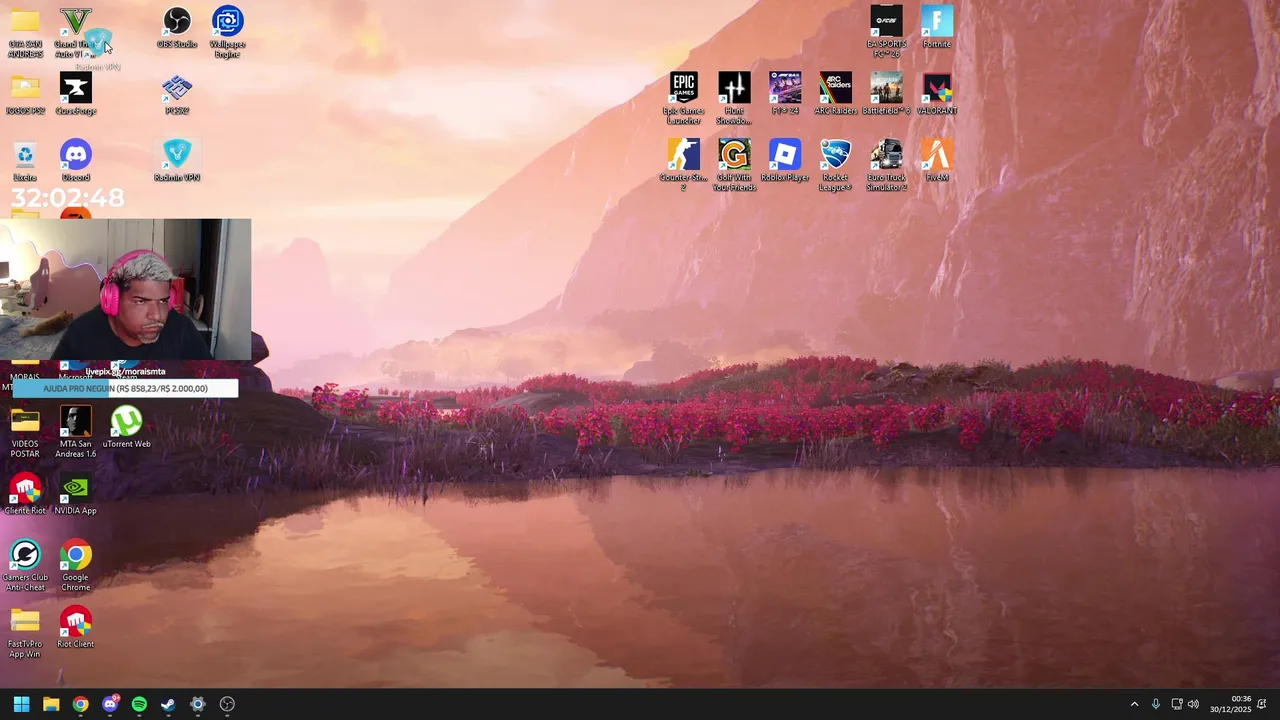Open the FastTvPro App Win folder

tap(25, 633)
